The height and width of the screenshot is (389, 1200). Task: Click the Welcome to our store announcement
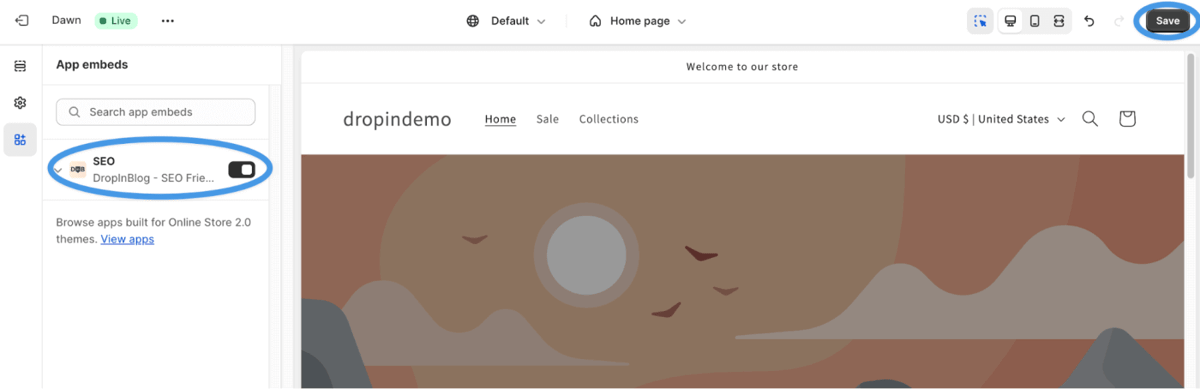click(x=742, y=67)
